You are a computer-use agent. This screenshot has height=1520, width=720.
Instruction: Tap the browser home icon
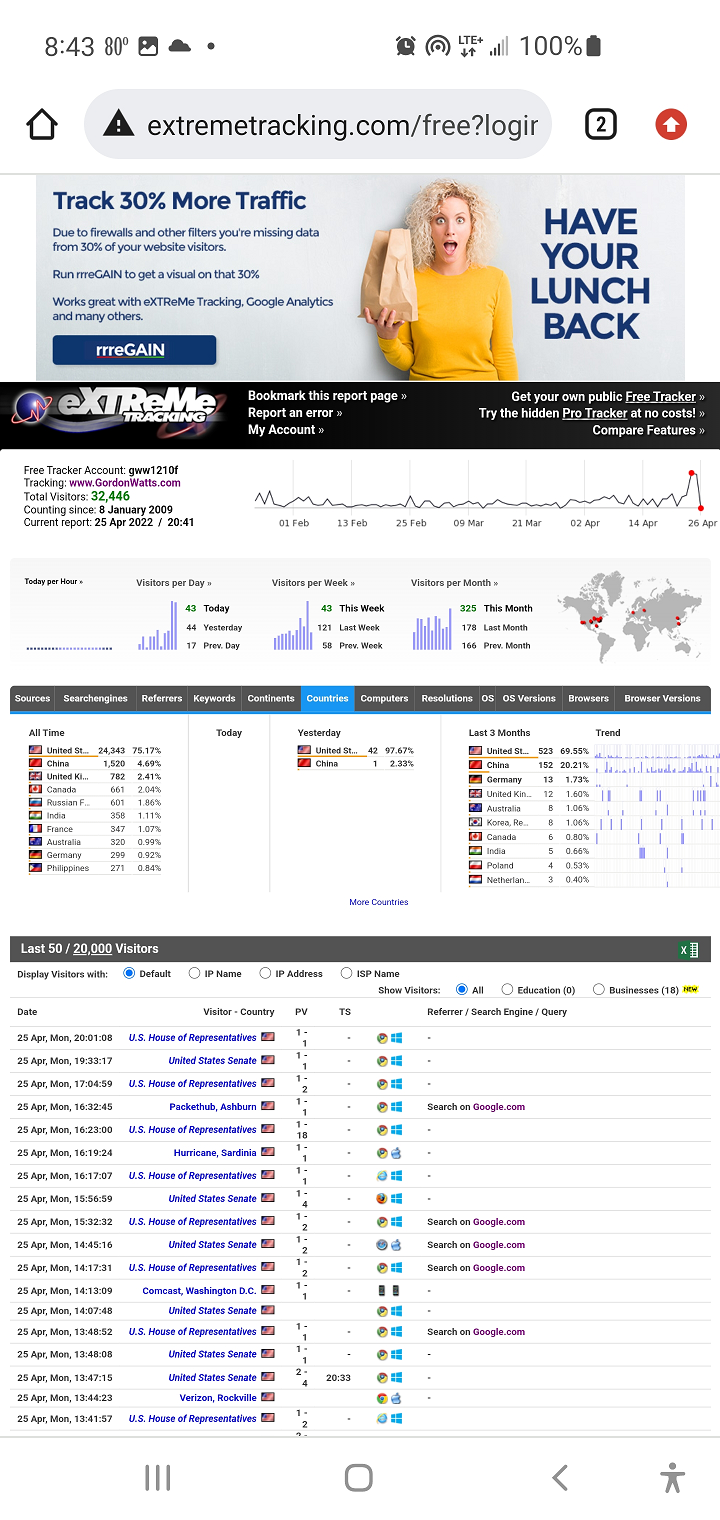point(42,125)
